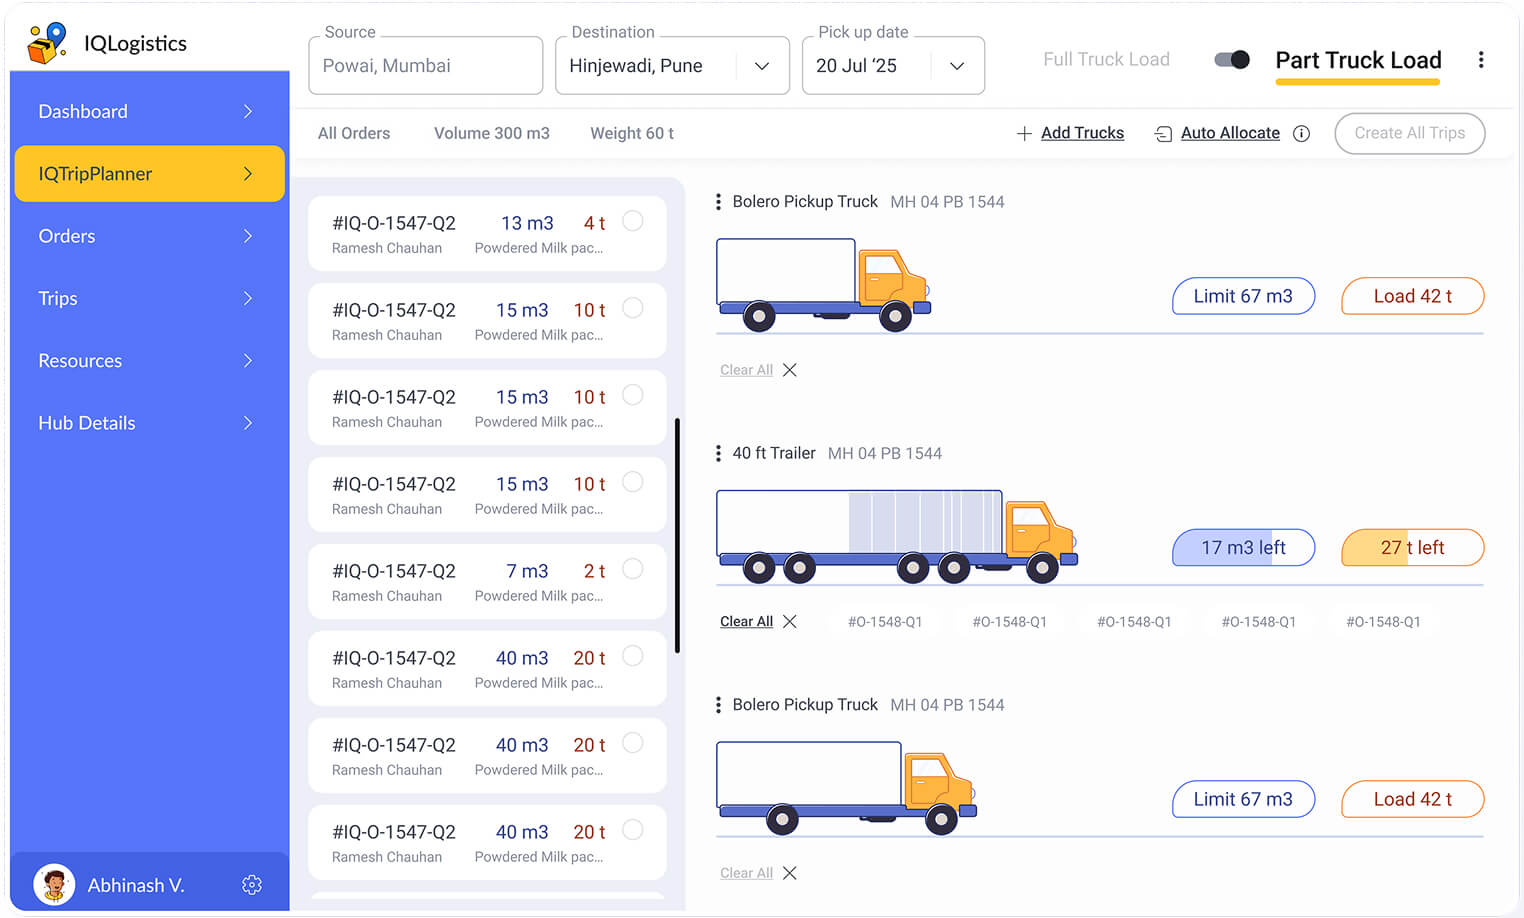Expand the Trips sidebar chevron

pyautogui.click(x=247, y=298)
